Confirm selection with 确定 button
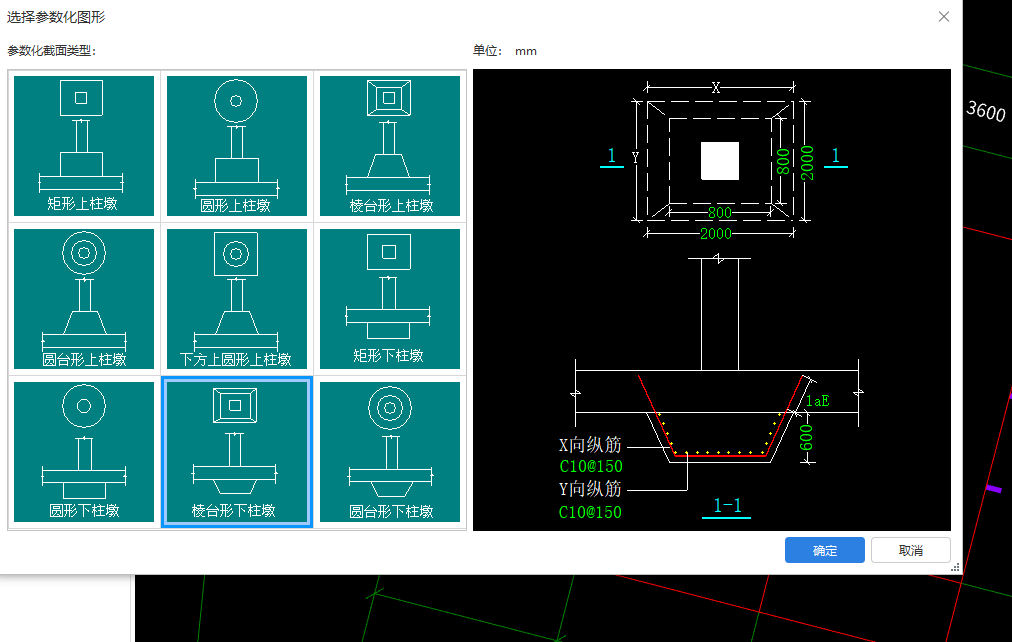This screenshot has height=642, width=1012. click(x=824, y=550)
